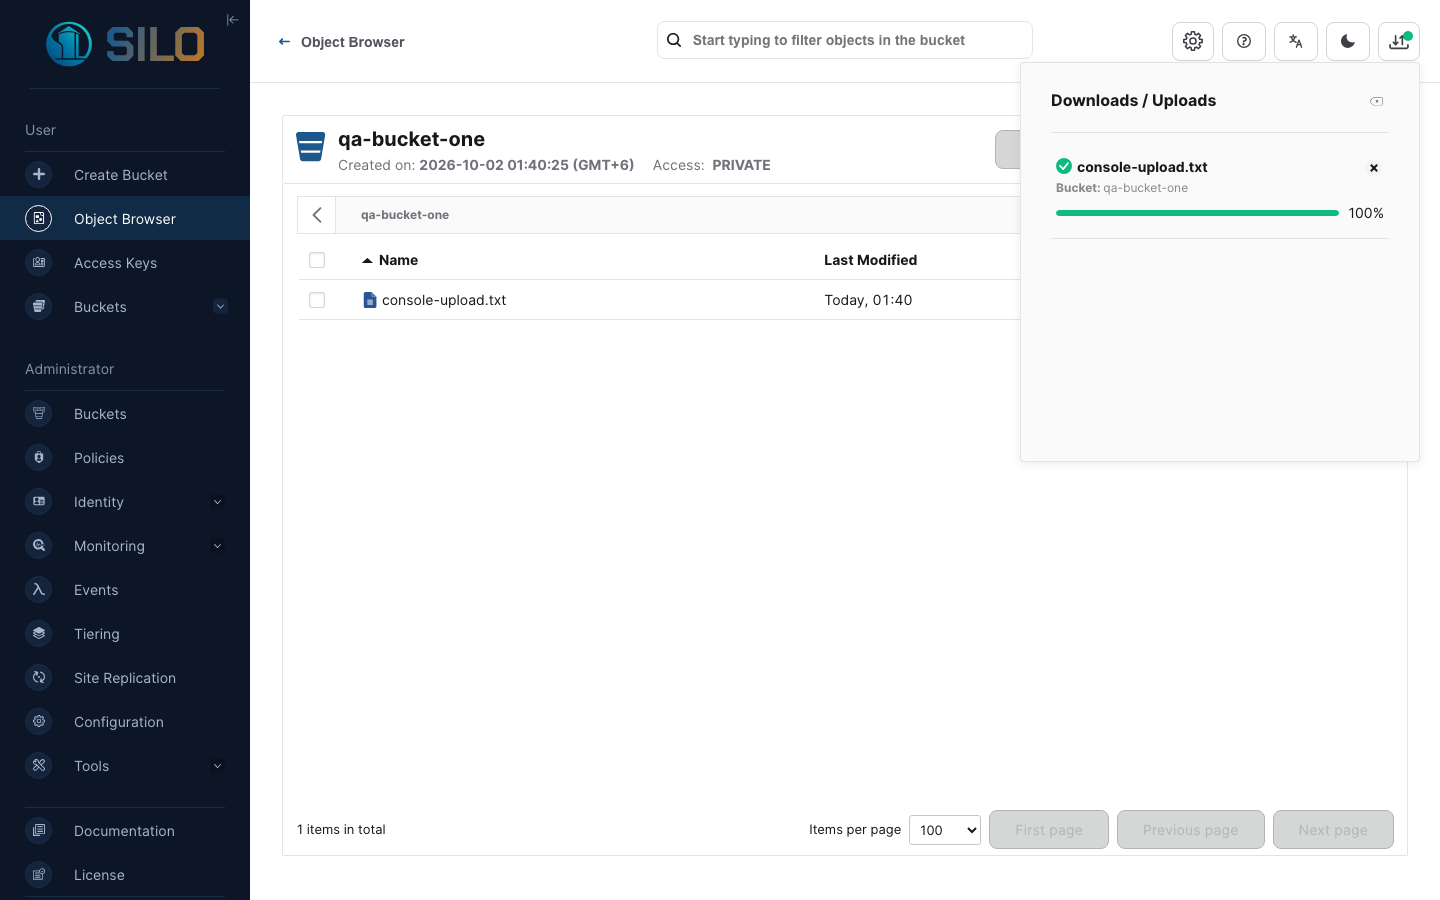Clear all items in Downloads / Uploads
This screenshot has width=1440, height=900.
[x=1377, y=101]
